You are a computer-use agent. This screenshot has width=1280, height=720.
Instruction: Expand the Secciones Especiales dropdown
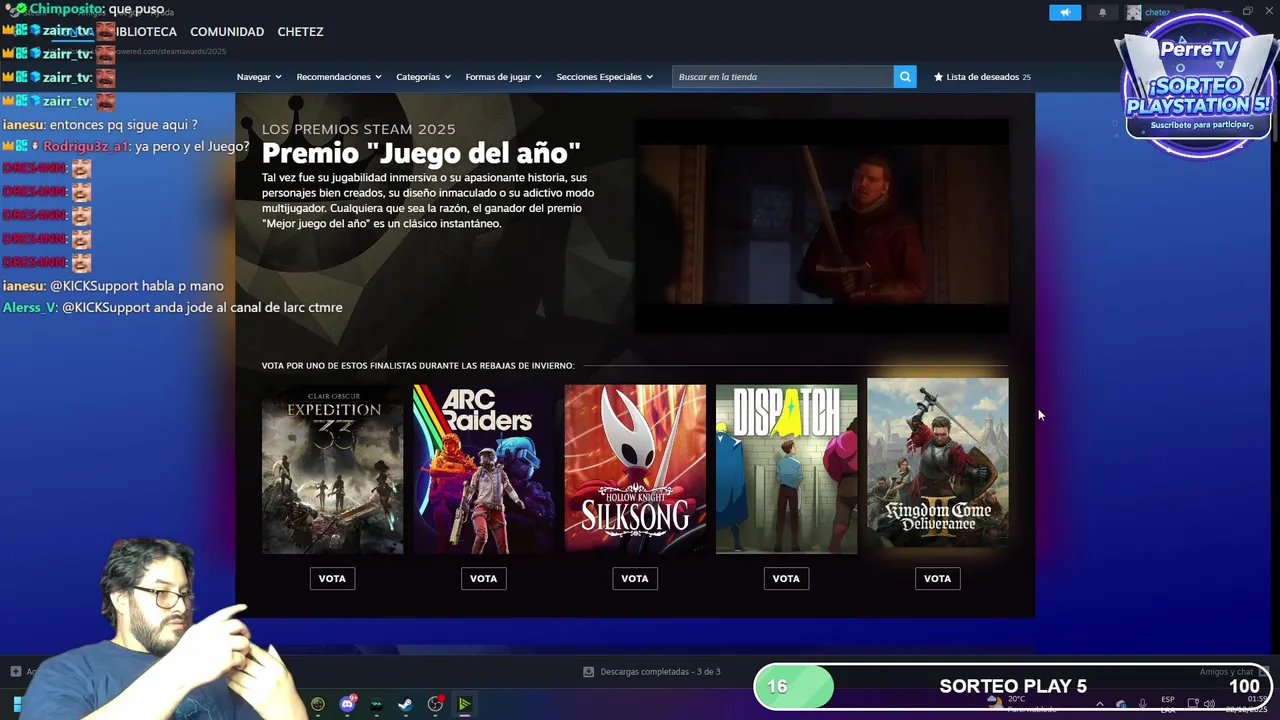[604, 77]
